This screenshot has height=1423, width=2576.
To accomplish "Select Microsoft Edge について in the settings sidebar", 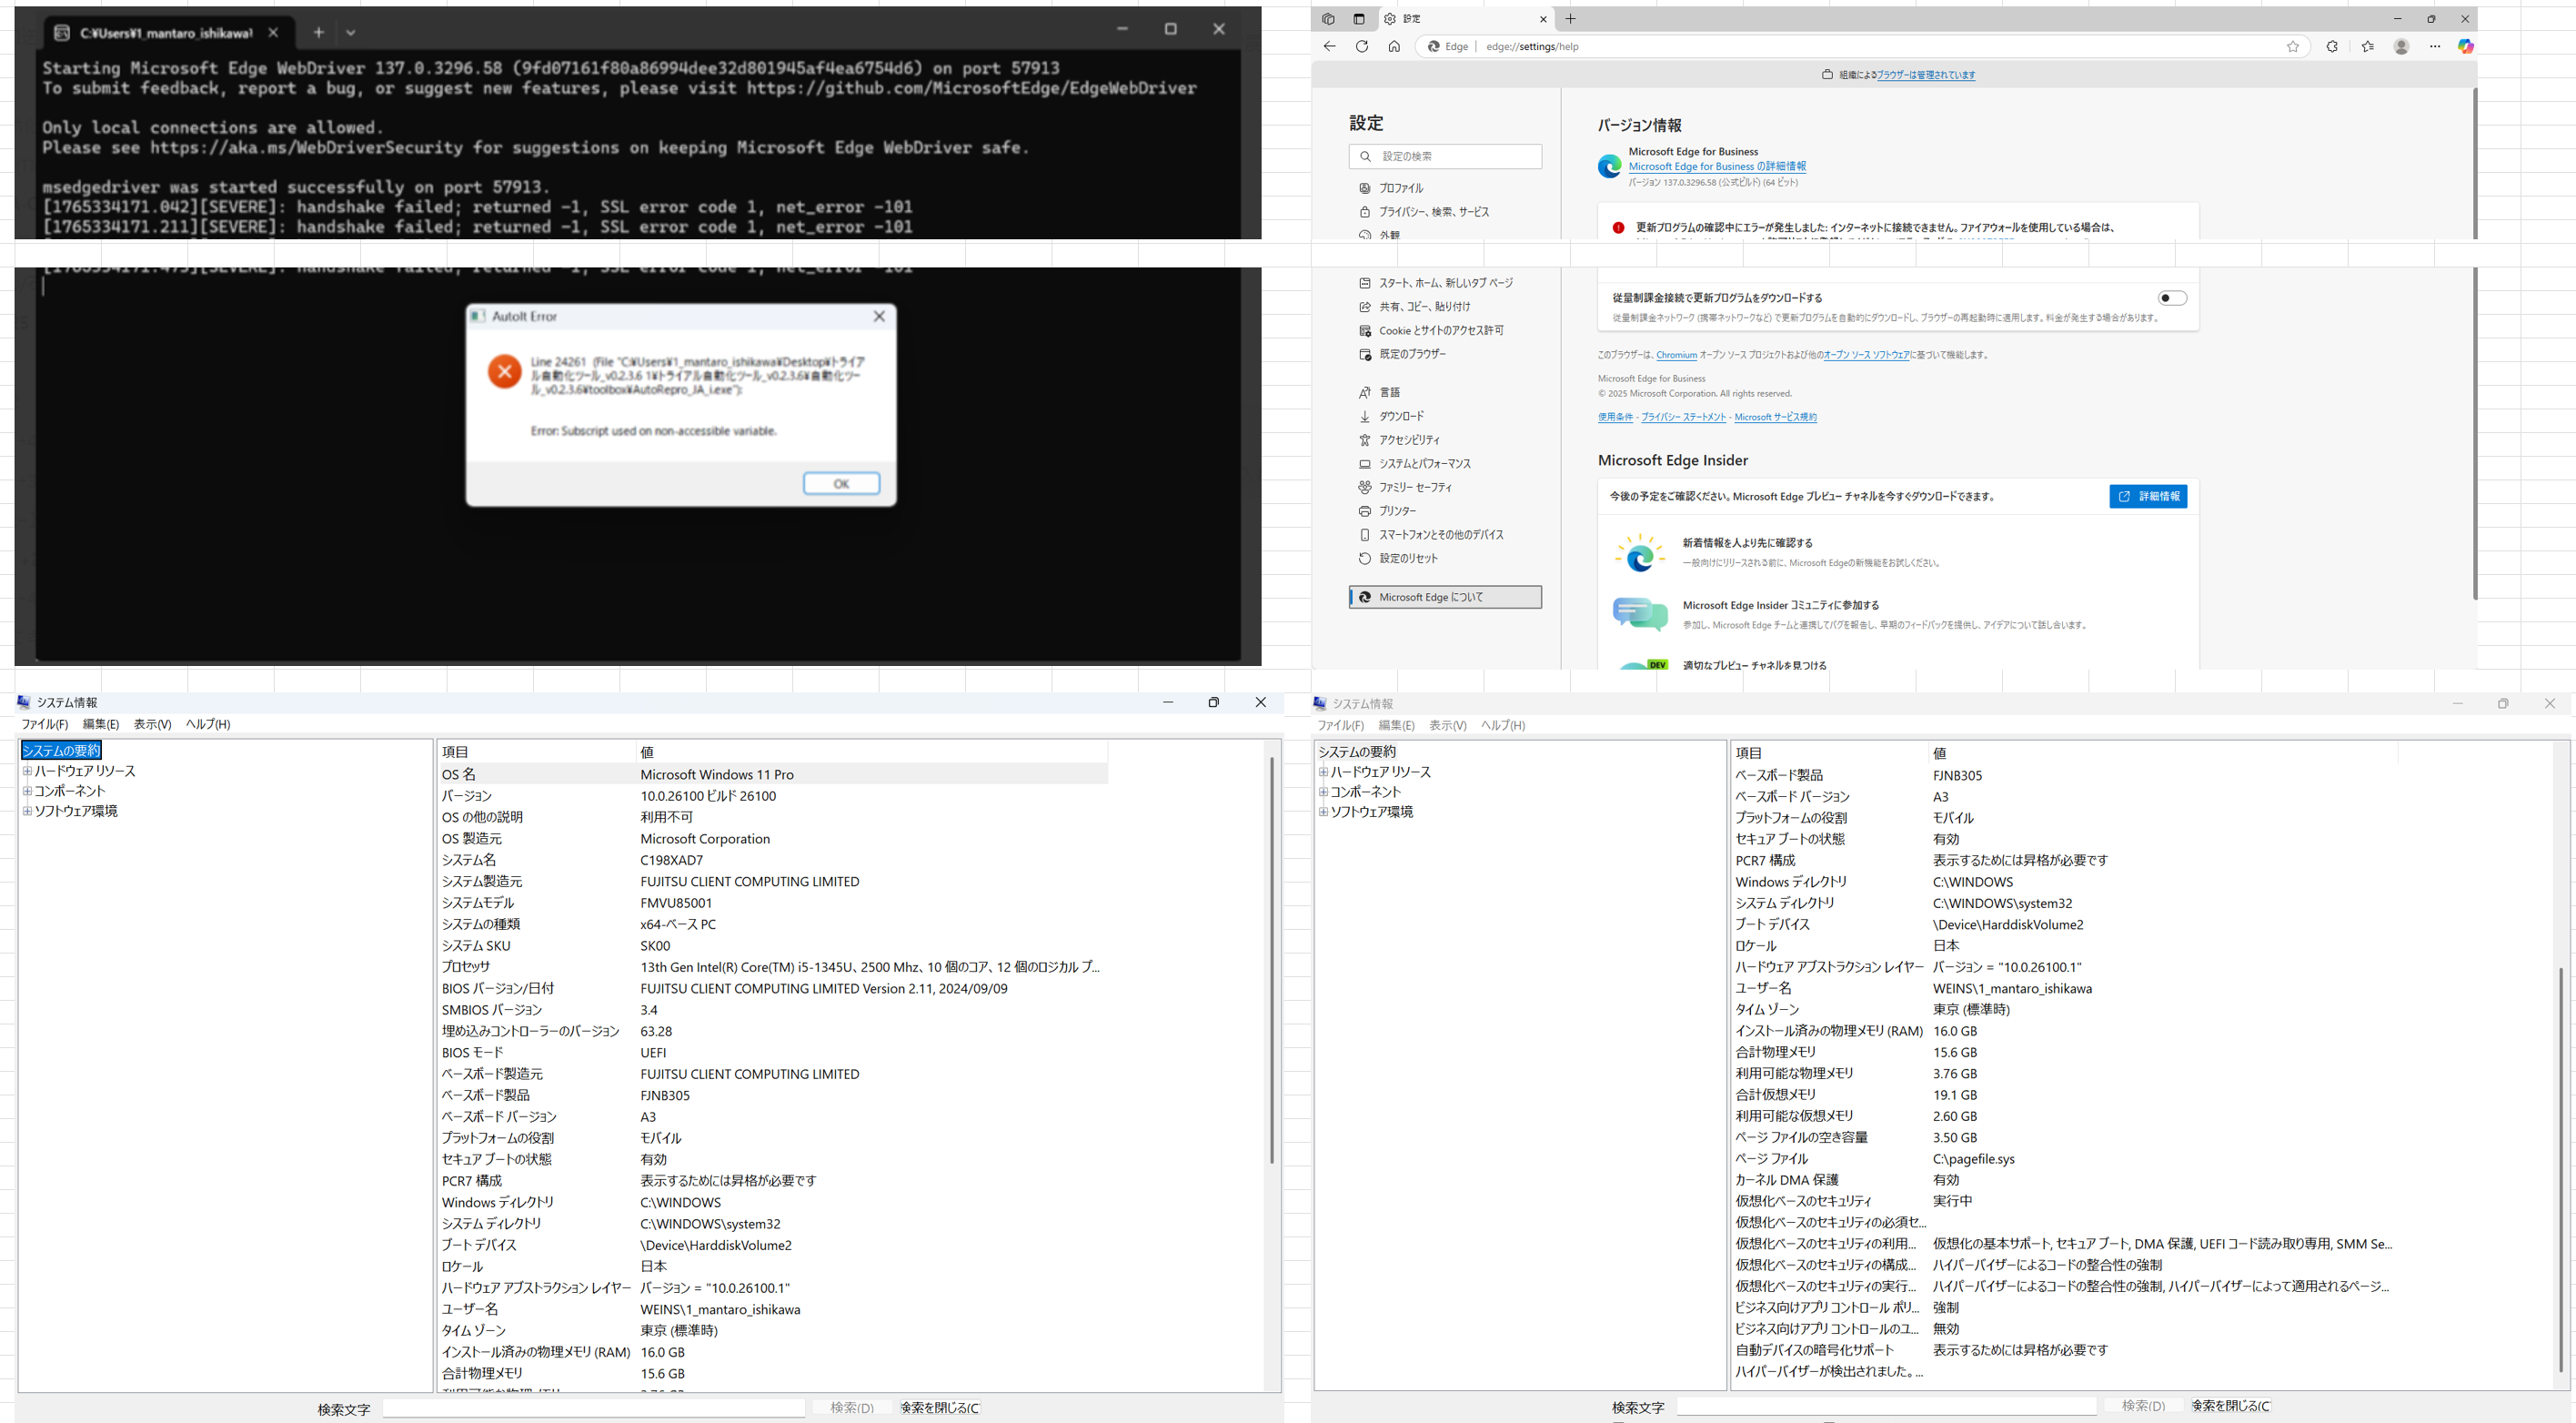I will 1444,597.
